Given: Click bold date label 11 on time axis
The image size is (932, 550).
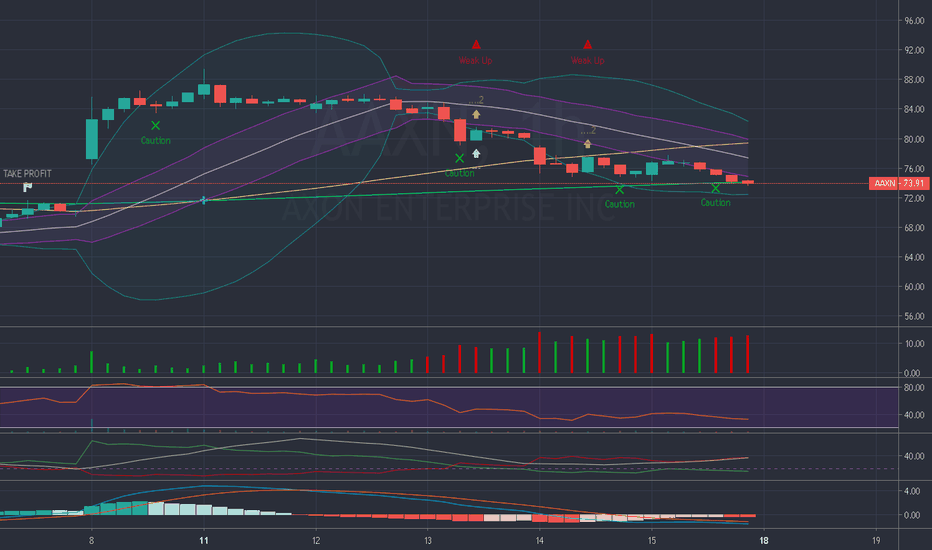Looking at the screenshot, I should click(x=204, y=540).
